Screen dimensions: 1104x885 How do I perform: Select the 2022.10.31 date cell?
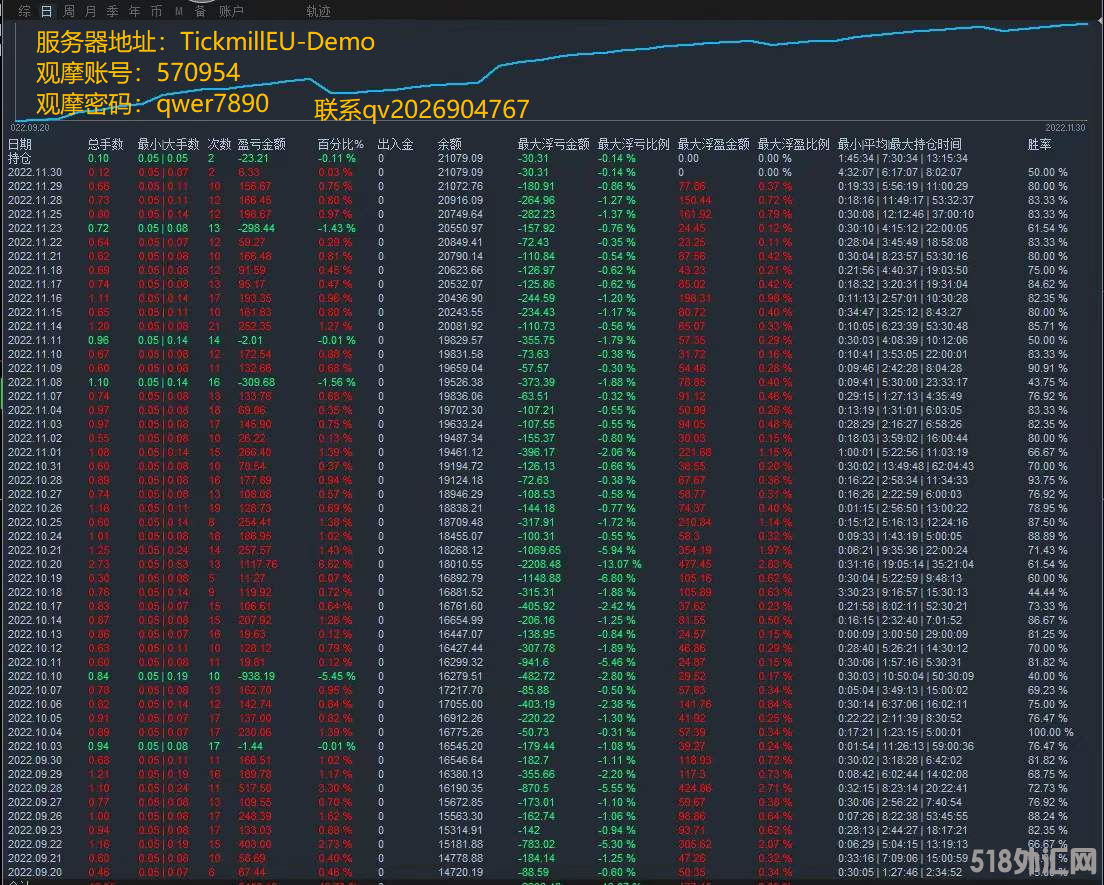coord(34,466)
